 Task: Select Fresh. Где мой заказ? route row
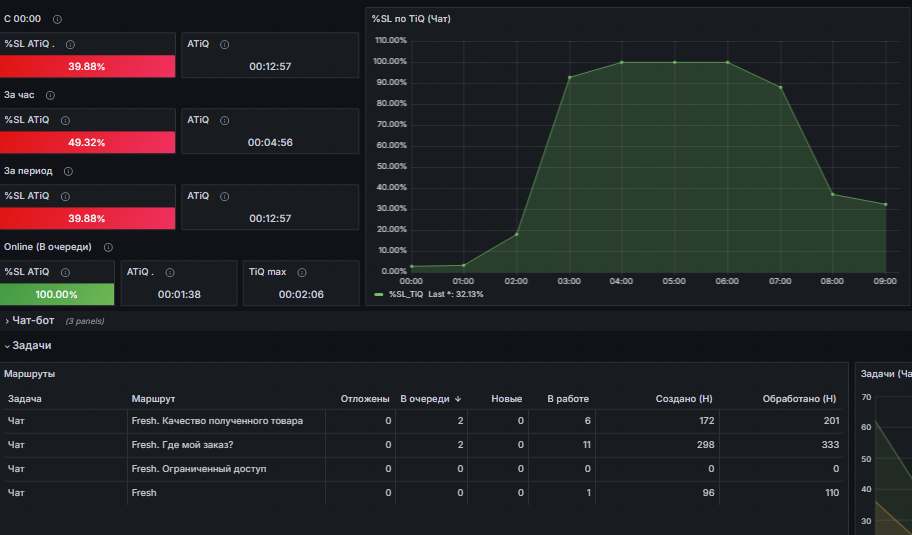(423, 445)
